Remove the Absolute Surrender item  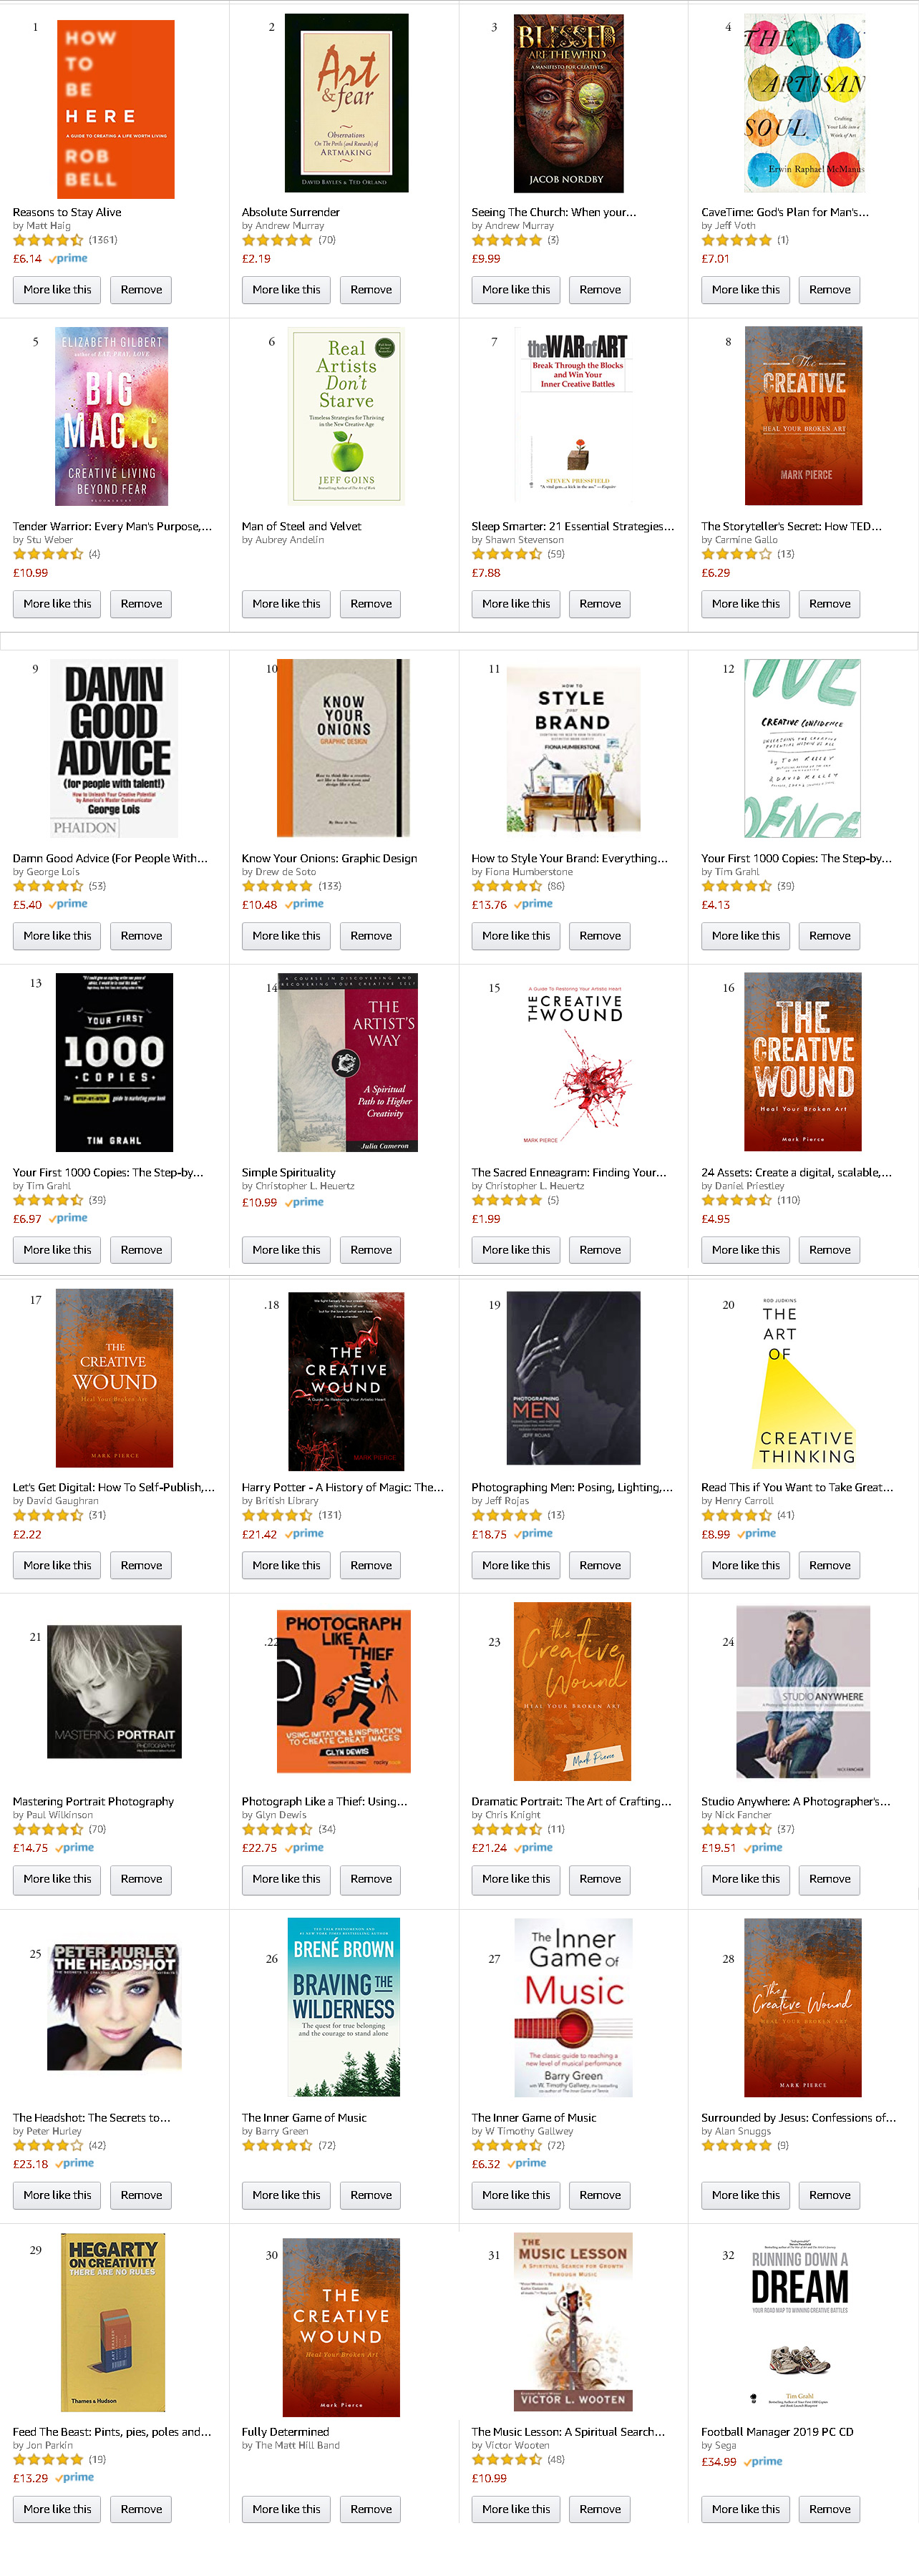click(x=371, y=290)
